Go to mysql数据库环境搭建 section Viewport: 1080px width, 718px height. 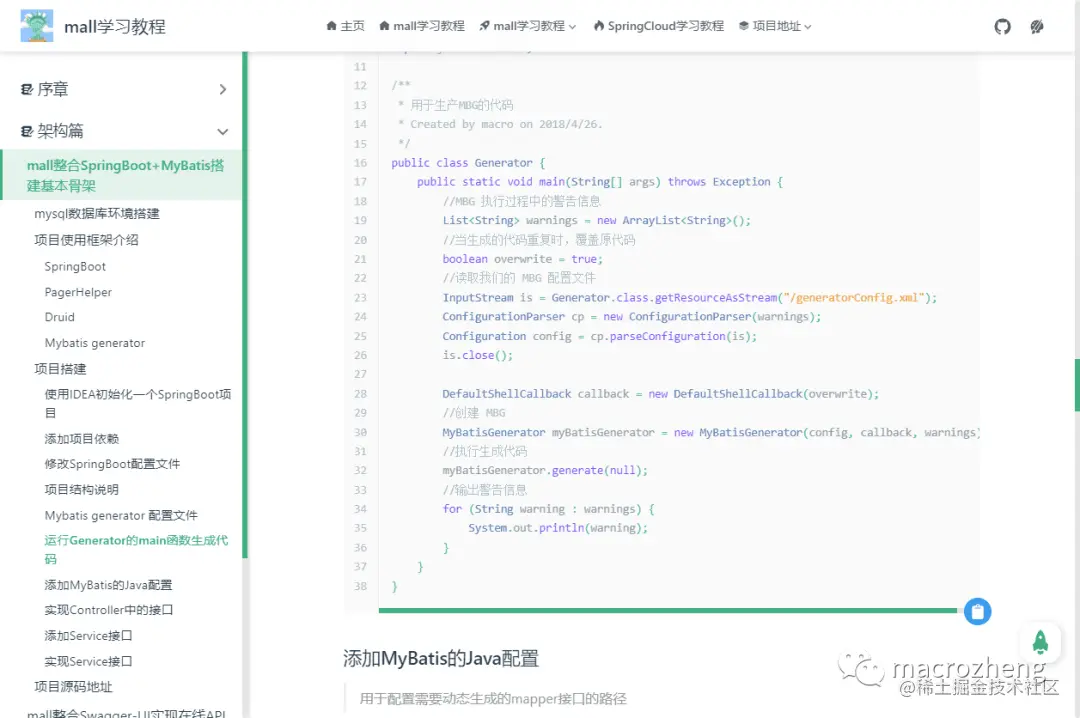96,214
